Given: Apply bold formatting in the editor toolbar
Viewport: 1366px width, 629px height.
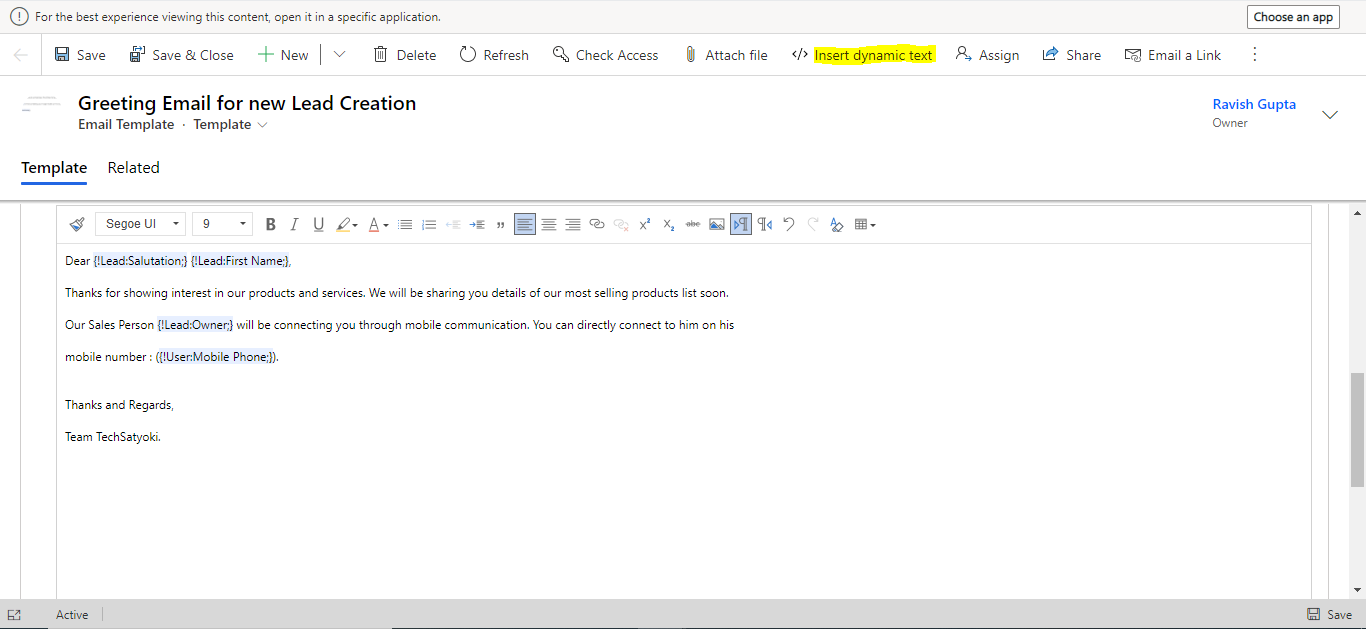Looking at the screenshot, I should point(271,224).
